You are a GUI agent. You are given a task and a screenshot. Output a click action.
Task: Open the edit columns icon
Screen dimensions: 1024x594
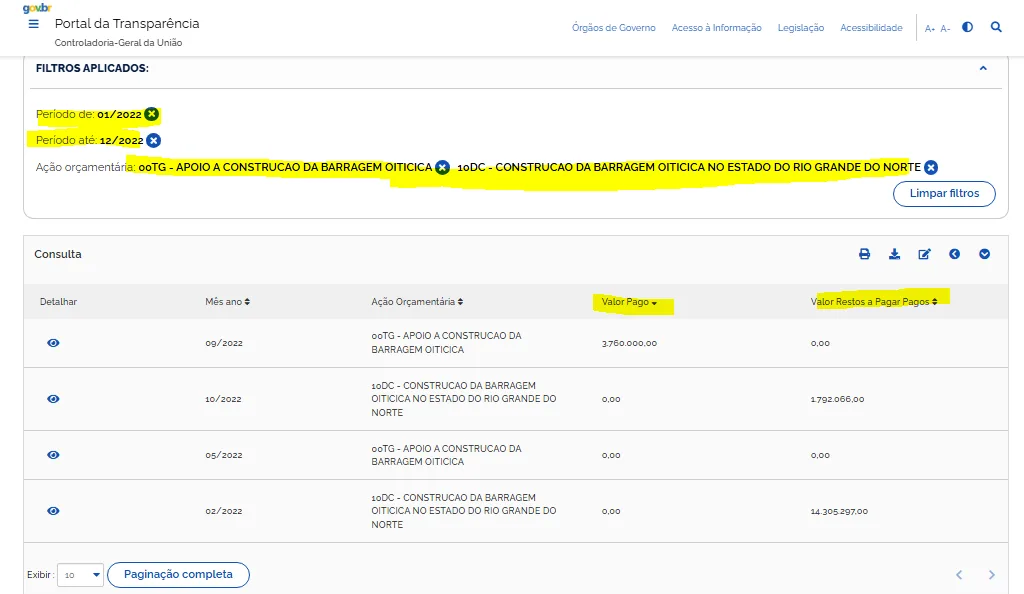(x=924, y=254)
